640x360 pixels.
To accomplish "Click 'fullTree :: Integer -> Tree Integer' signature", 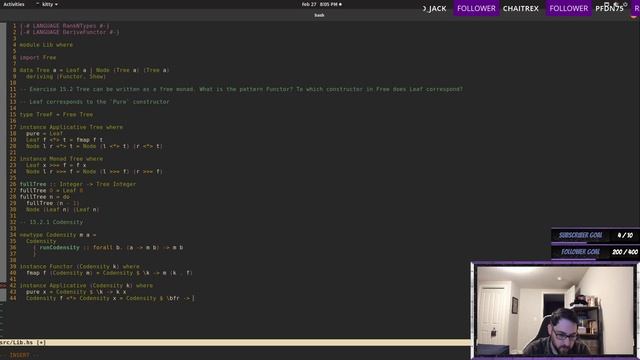I will (x=78, y=184).
